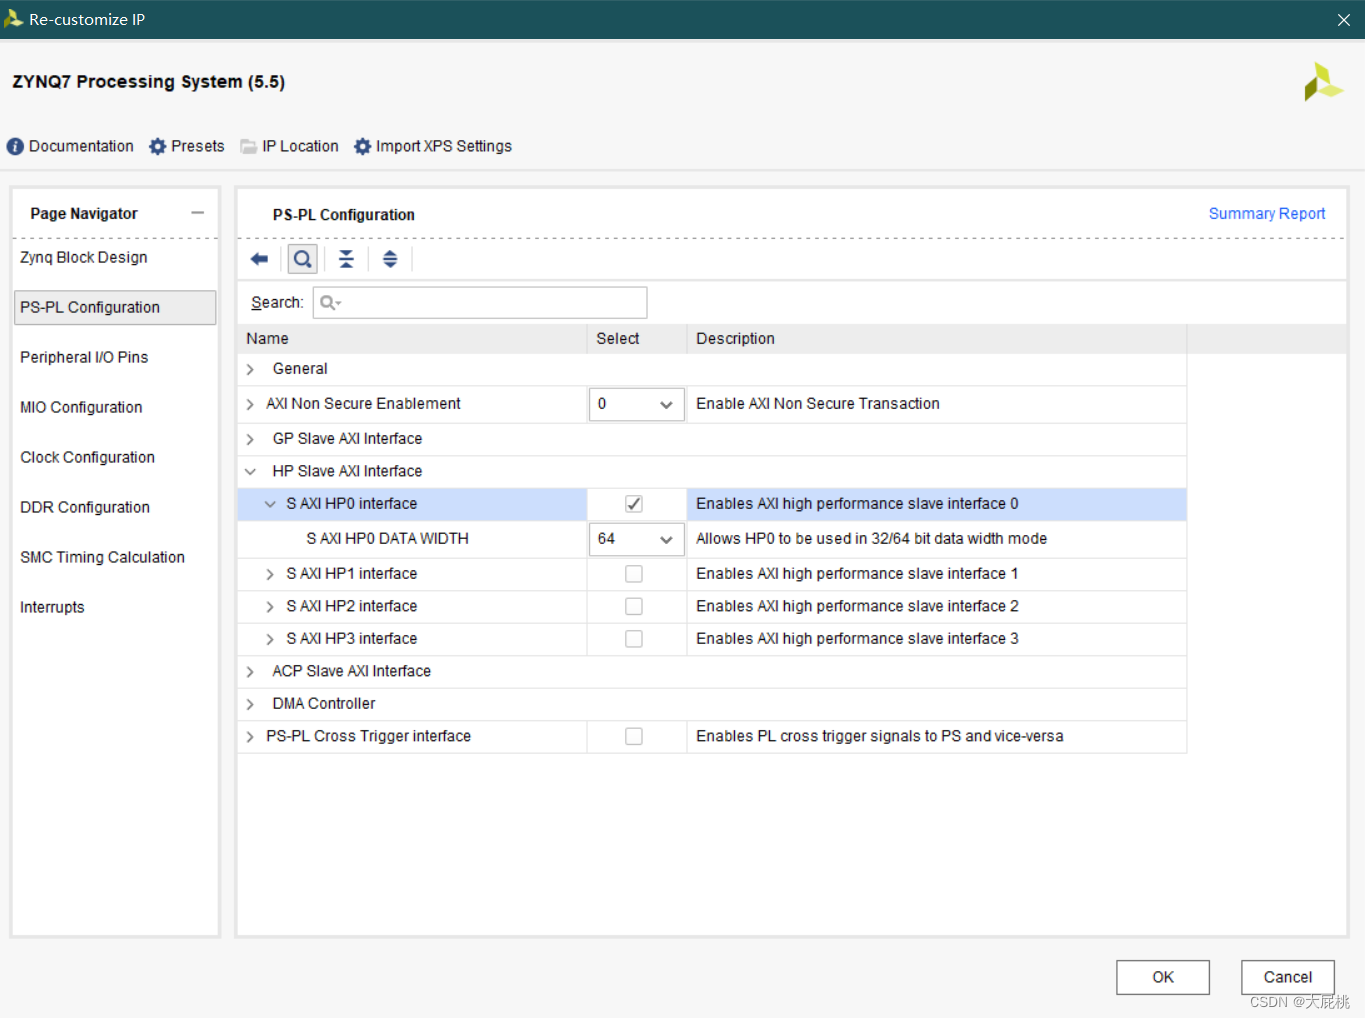
Task: Expand S AXI HP2 interface row
Action: (x=270, y=606)
